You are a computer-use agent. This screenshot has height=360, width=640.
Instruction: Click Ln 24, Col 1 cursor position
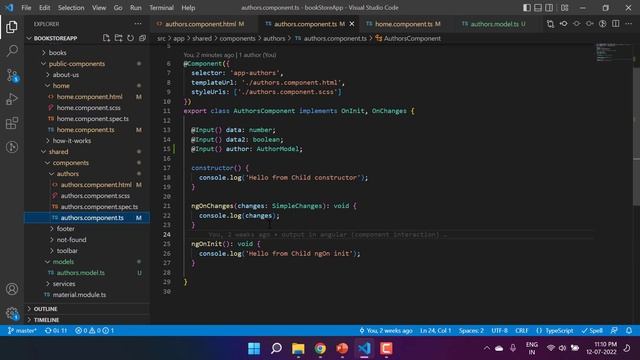[x=435, y=330]
